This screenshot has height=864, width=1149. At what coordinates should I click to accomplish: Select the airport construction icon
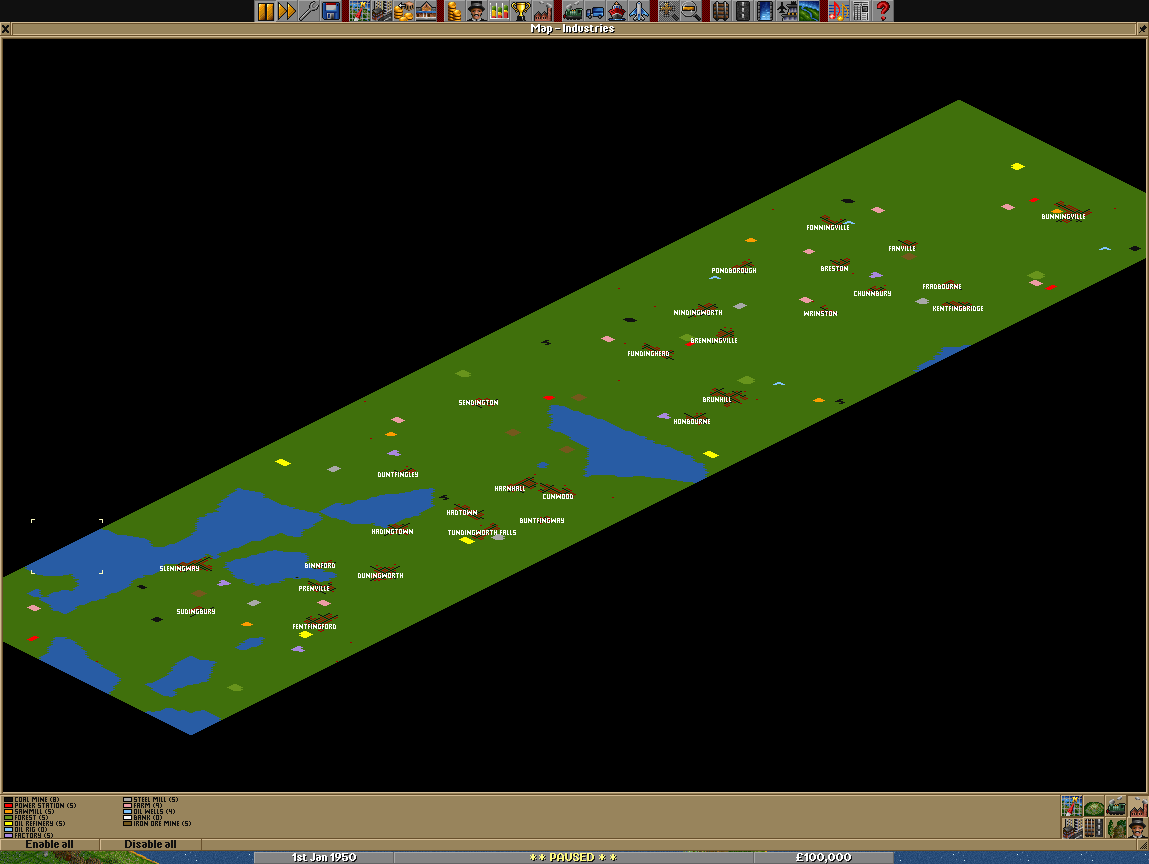(x=787, y=11)
